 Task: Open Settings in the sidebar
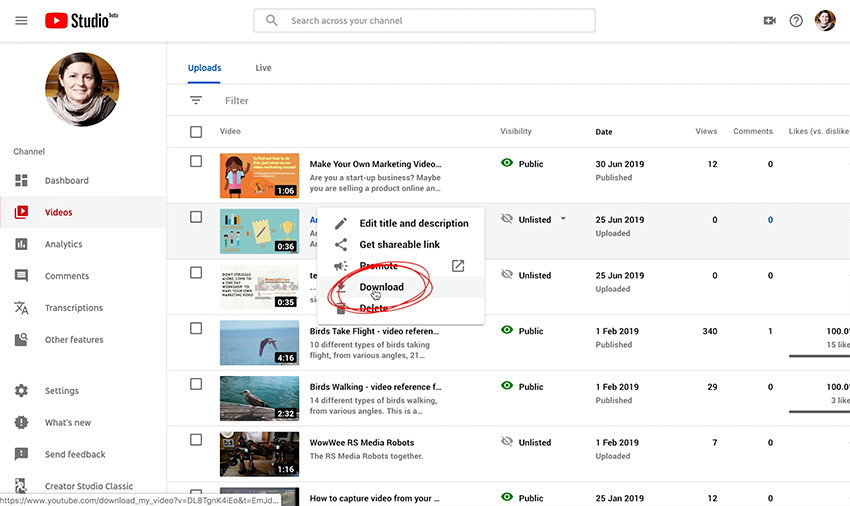pos(62,390)
